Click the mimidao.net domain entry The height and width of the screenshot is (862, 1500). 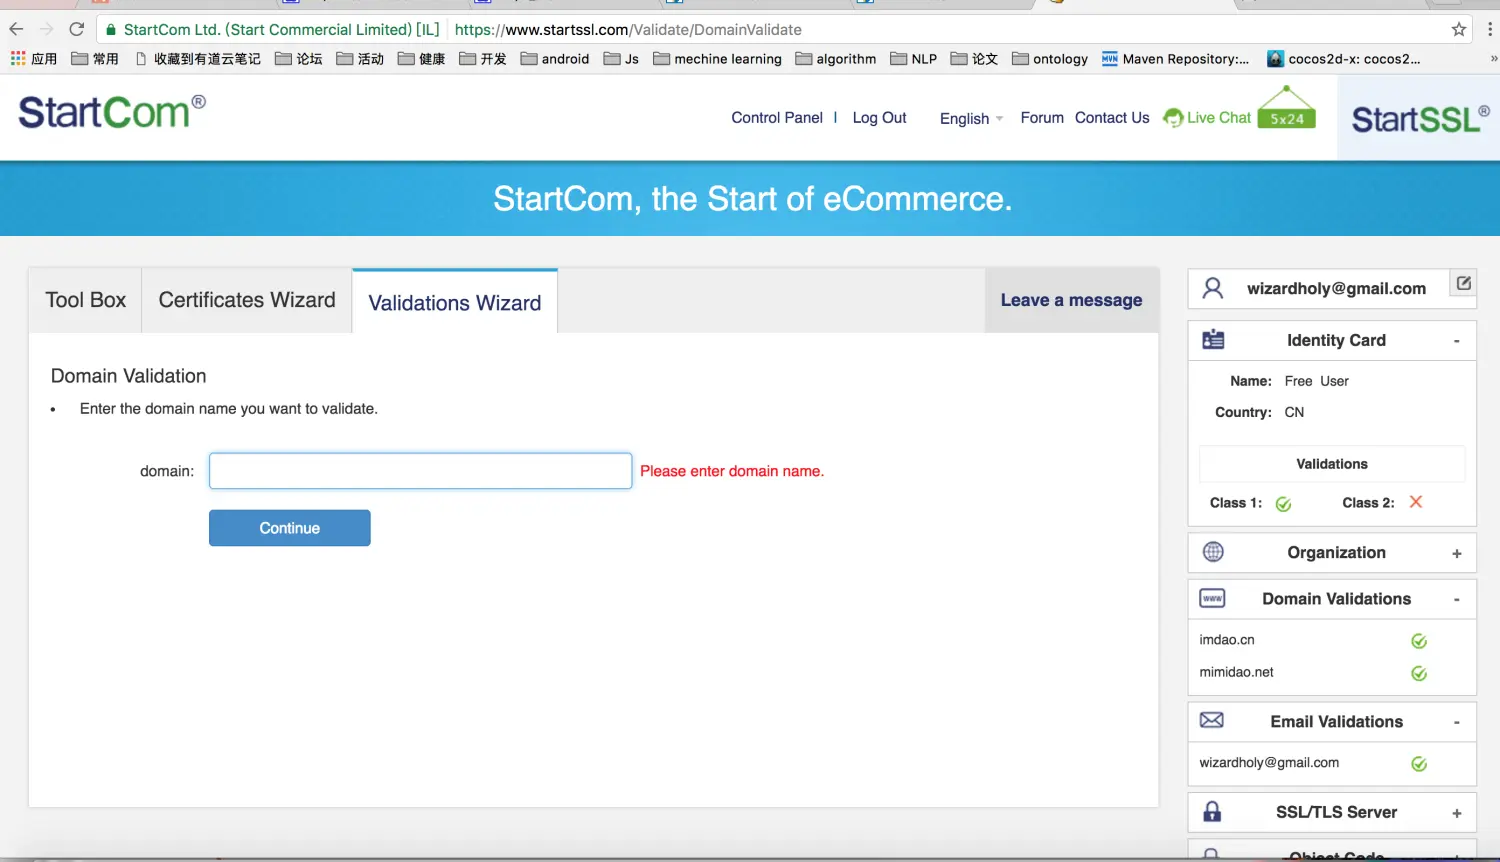(1236, 672)
